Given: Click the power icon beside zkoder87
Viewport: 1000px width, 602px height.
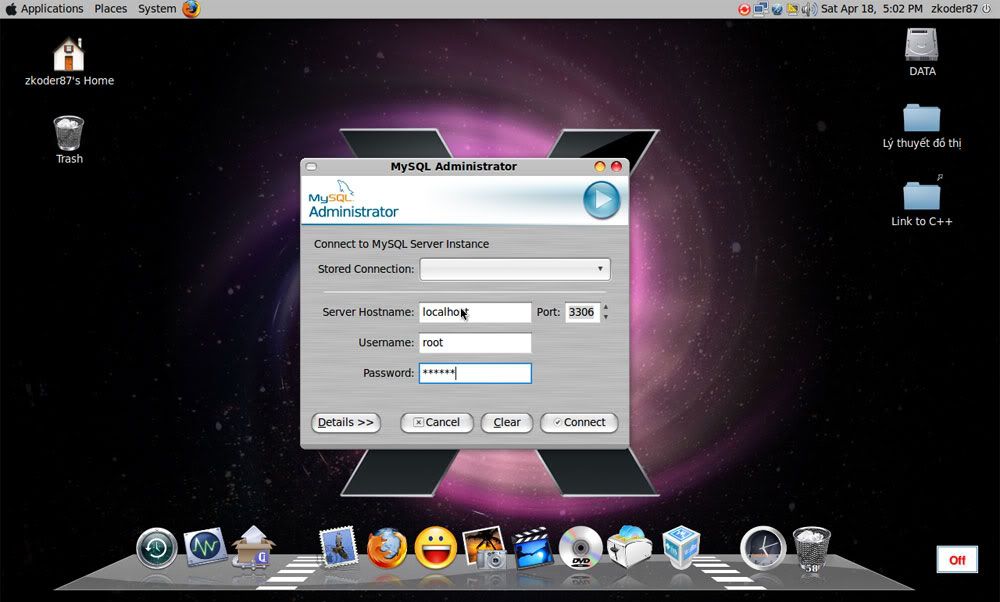Looking at the screenshot, I should tap(987, 9).
